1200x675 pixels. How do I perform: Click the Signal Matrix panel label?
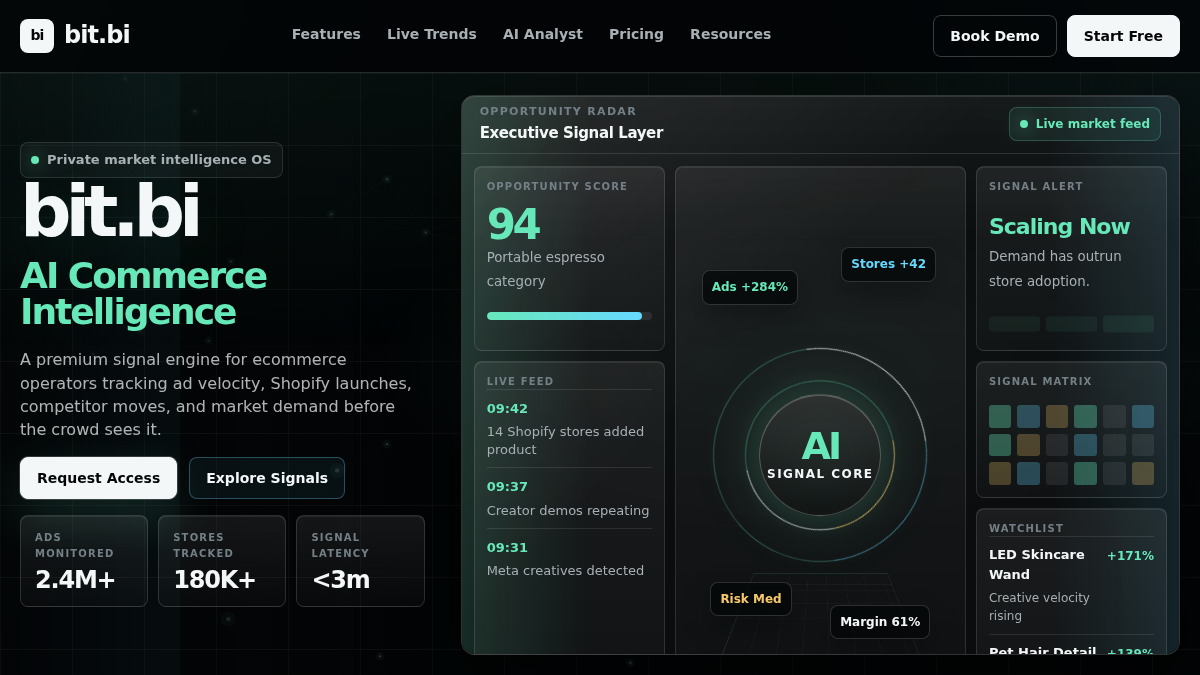1040,382
